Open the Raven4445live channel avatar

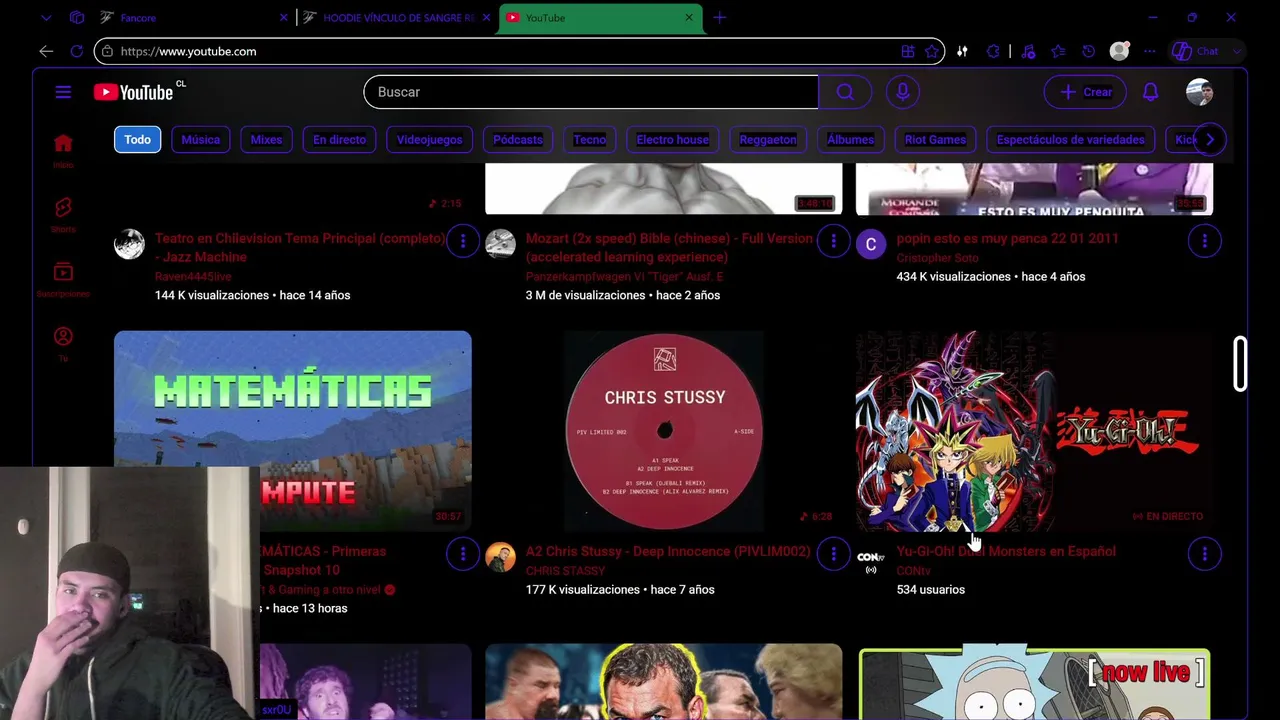[x=129, y=243]
